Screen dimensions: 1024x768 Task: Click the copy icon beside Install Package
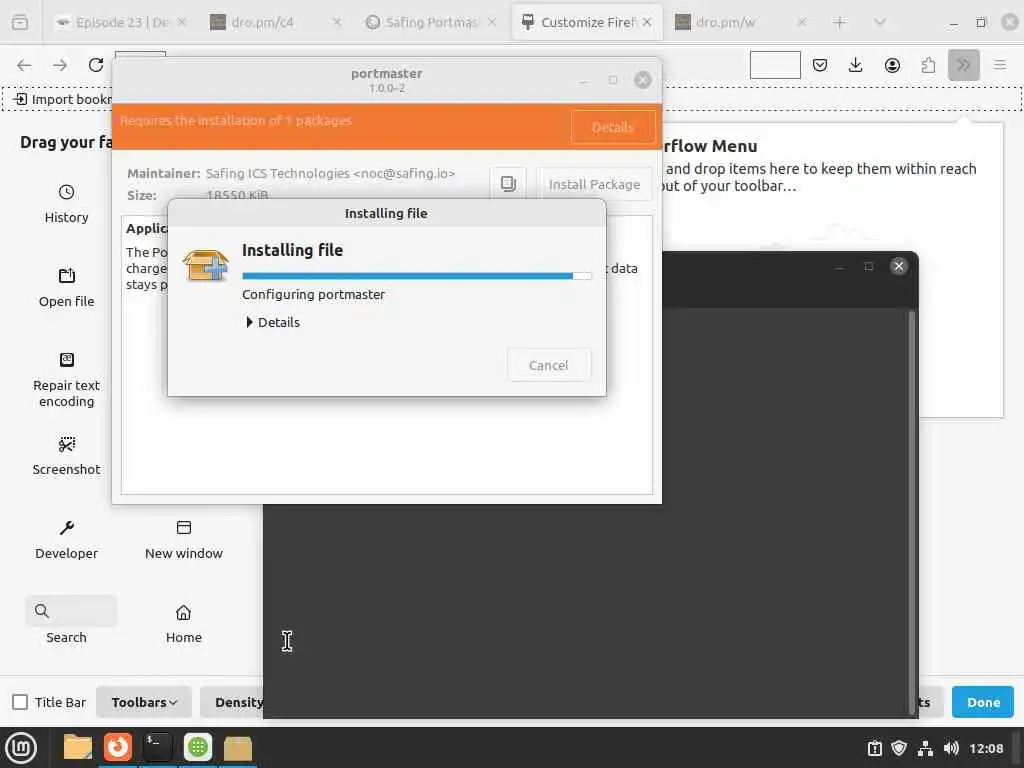508,184
